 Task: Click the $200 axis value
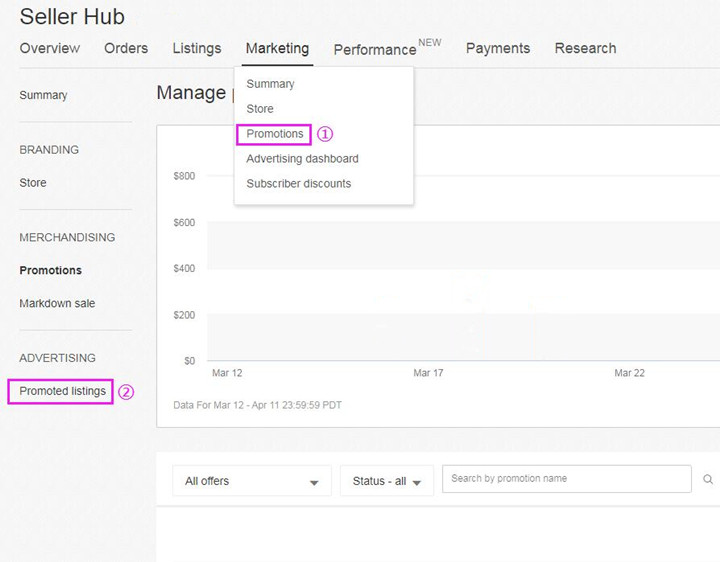coord(184,315)
